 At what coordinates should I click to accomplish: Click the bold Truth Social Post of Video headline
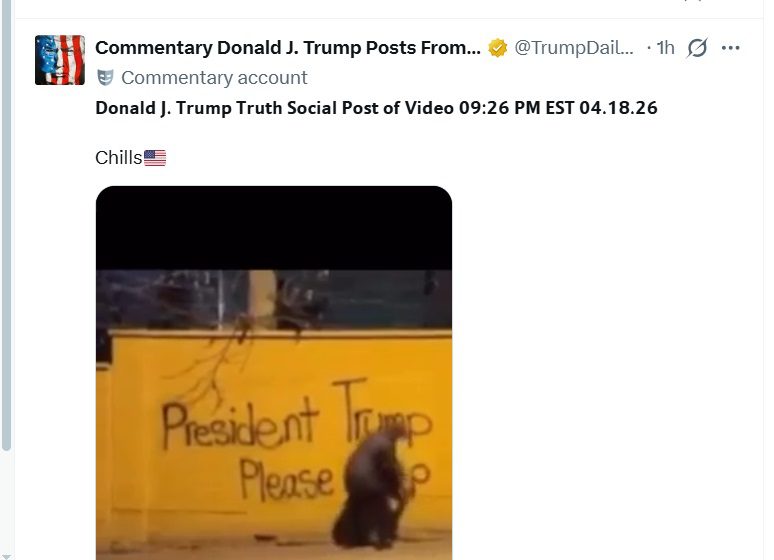click(x=376, y=108)
